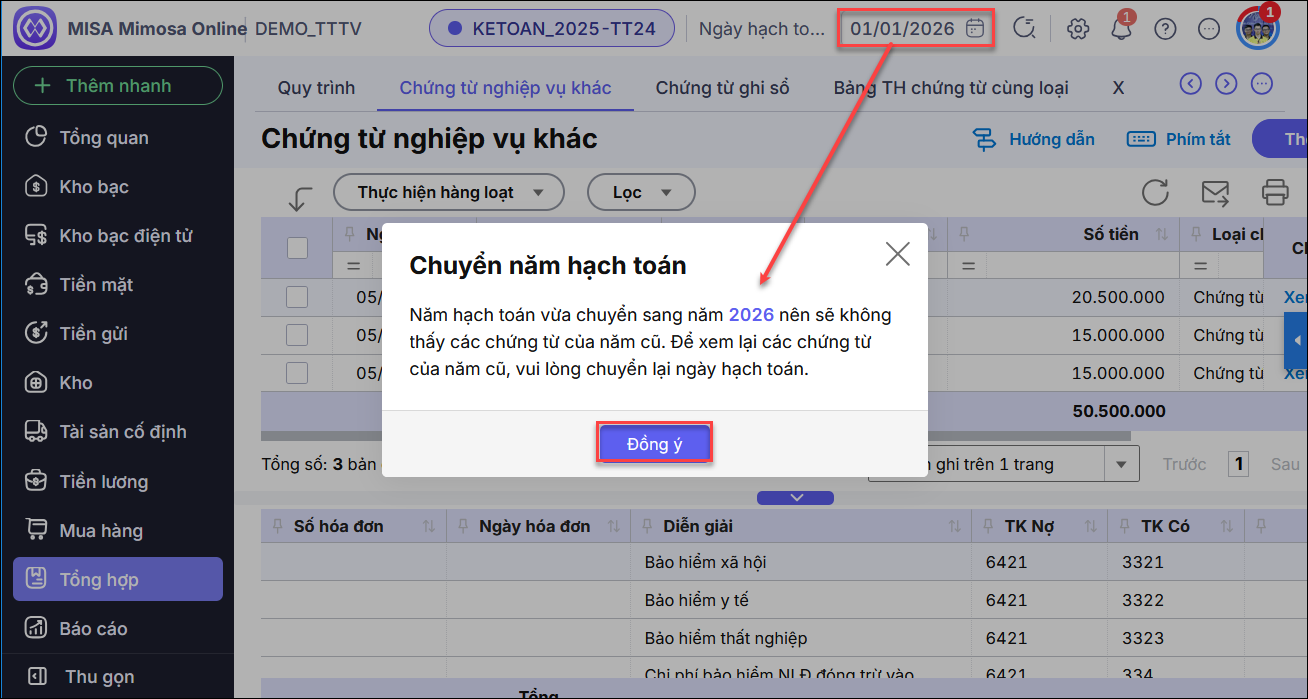Open Tiền lương in the sidebar
Viewport: 1308px width, 699px height.
(x=104, y=482)
